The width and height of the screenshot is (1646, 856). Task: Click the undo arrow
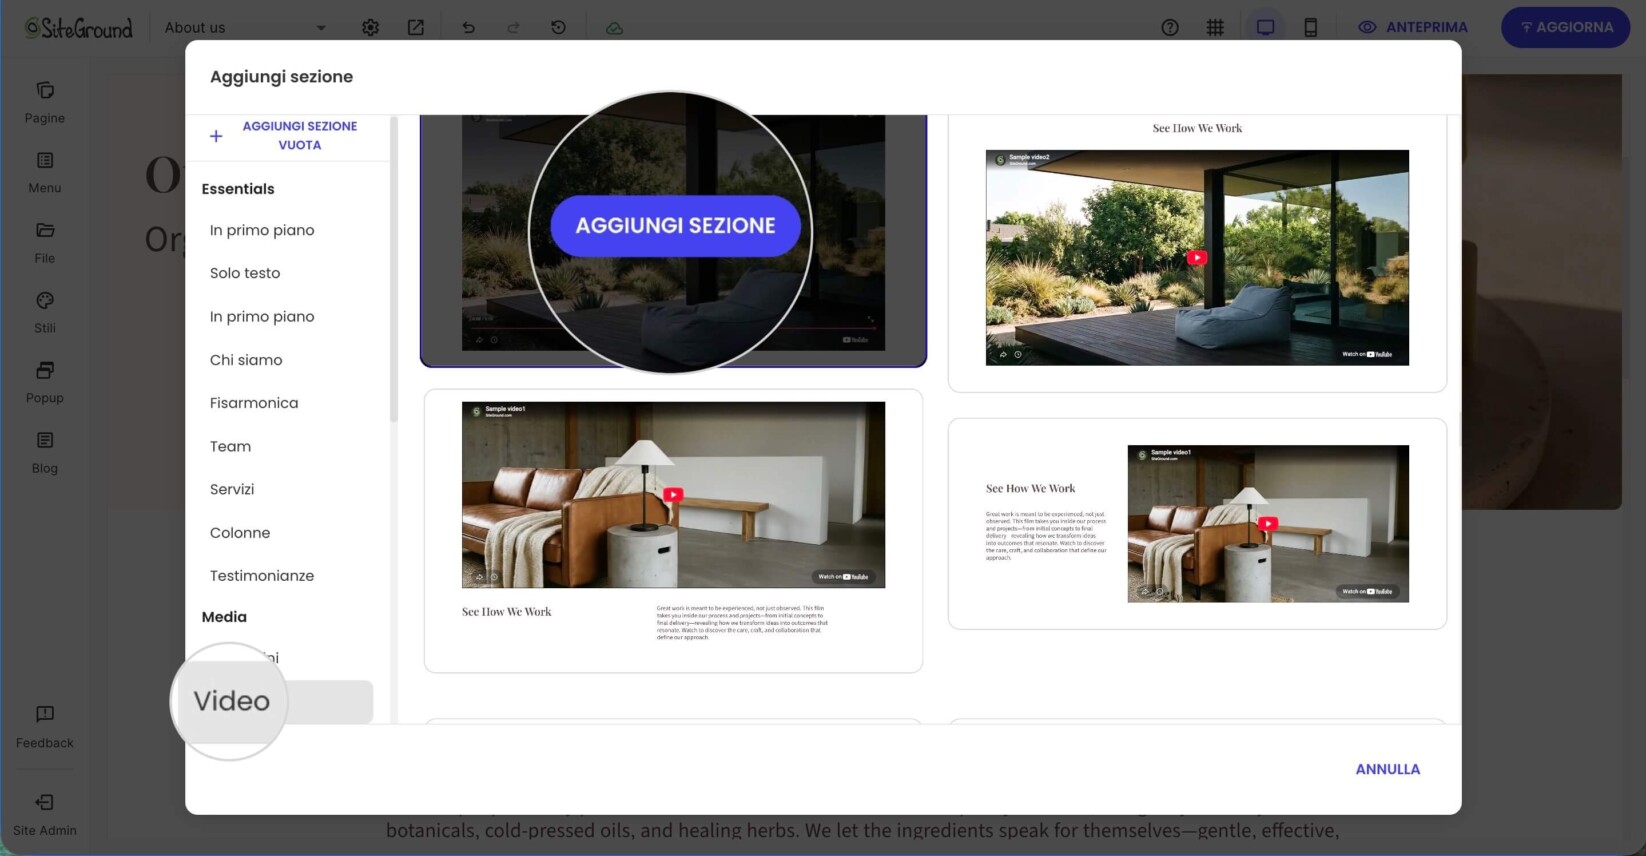pyautogui.click(x=468, y=28)
